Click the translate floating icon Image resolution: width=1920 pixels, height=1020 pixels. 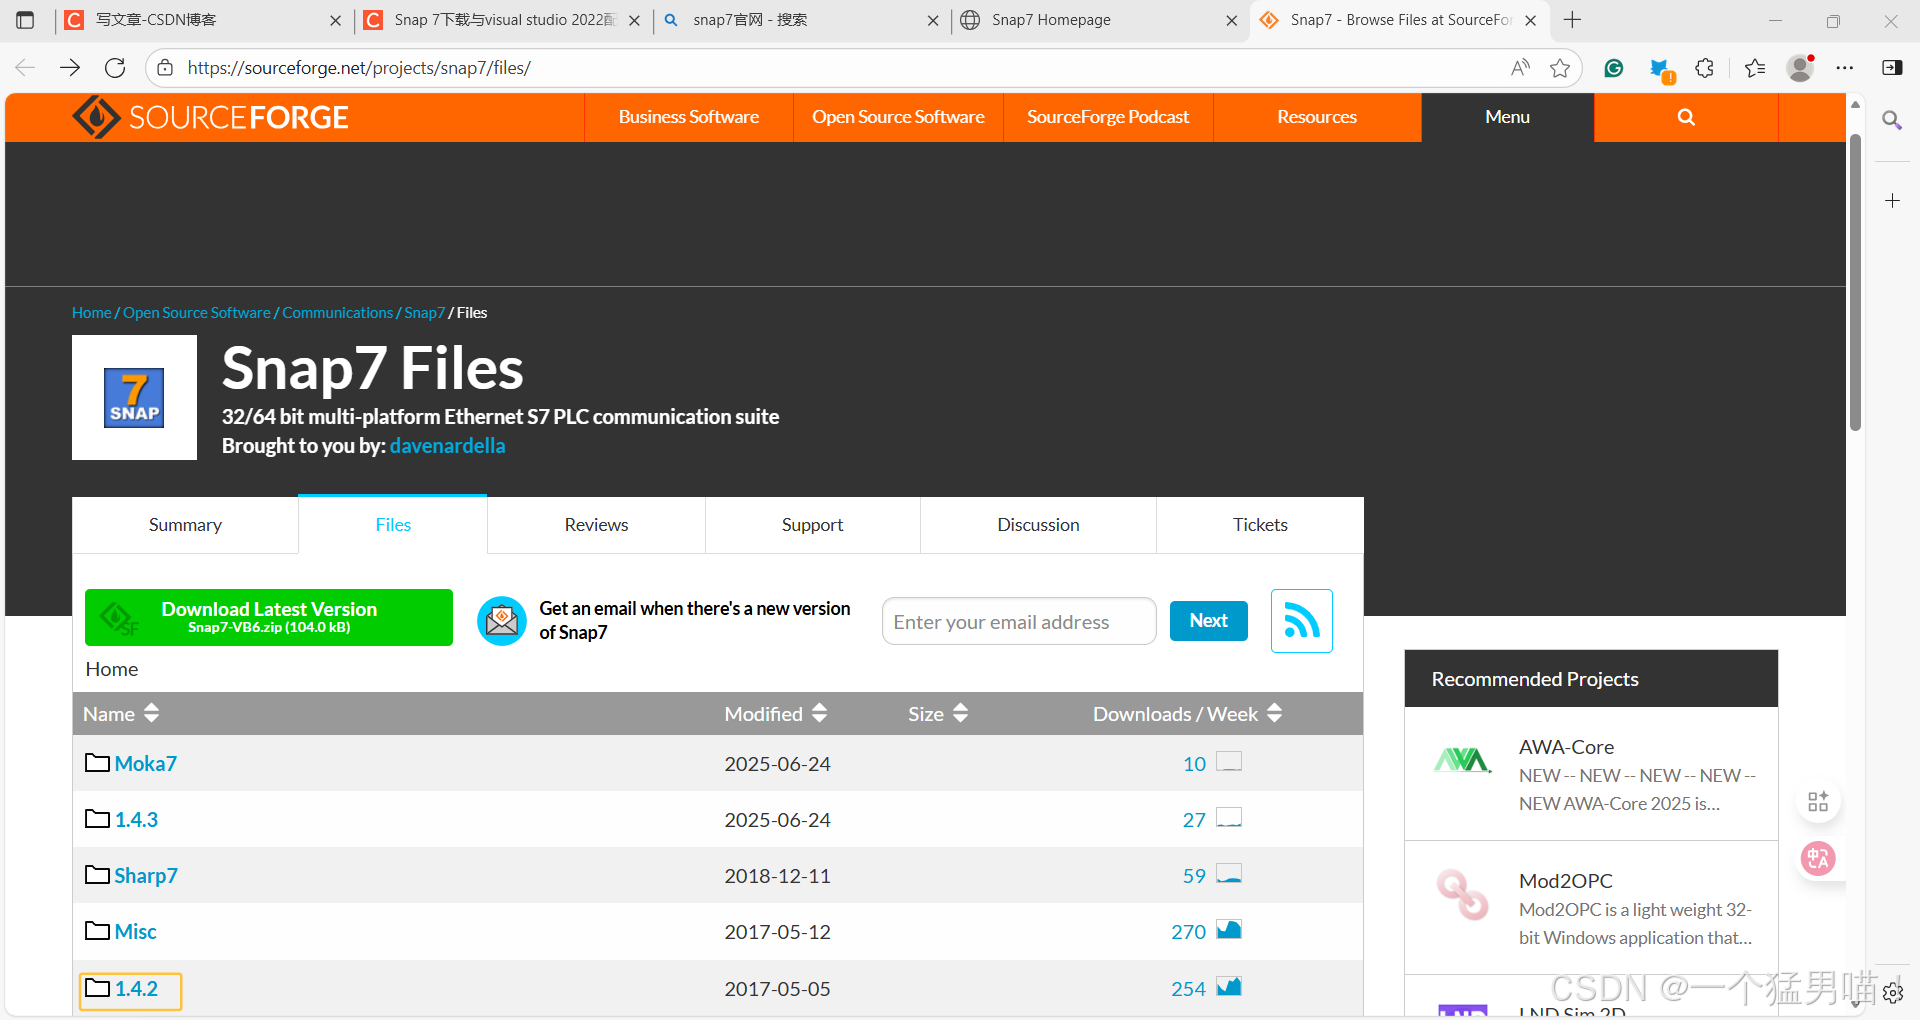point(1818,858)
